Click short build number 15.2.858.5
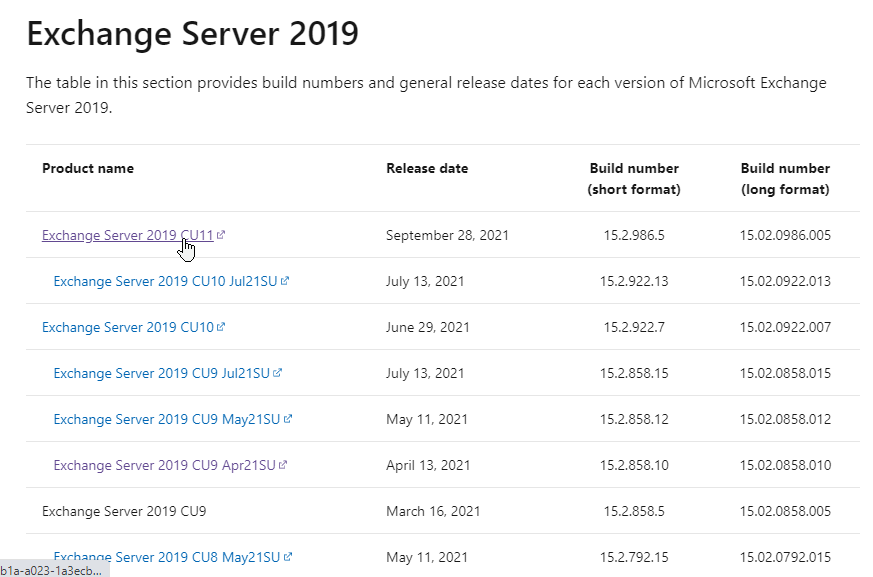The height and width of the screenshot is (577, 873). coord(634,511)
